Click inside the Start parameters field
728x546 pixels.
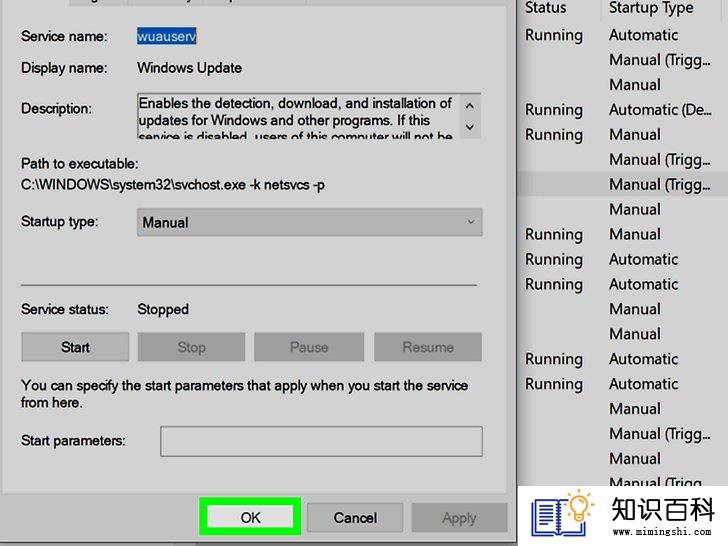click(321, 441)
